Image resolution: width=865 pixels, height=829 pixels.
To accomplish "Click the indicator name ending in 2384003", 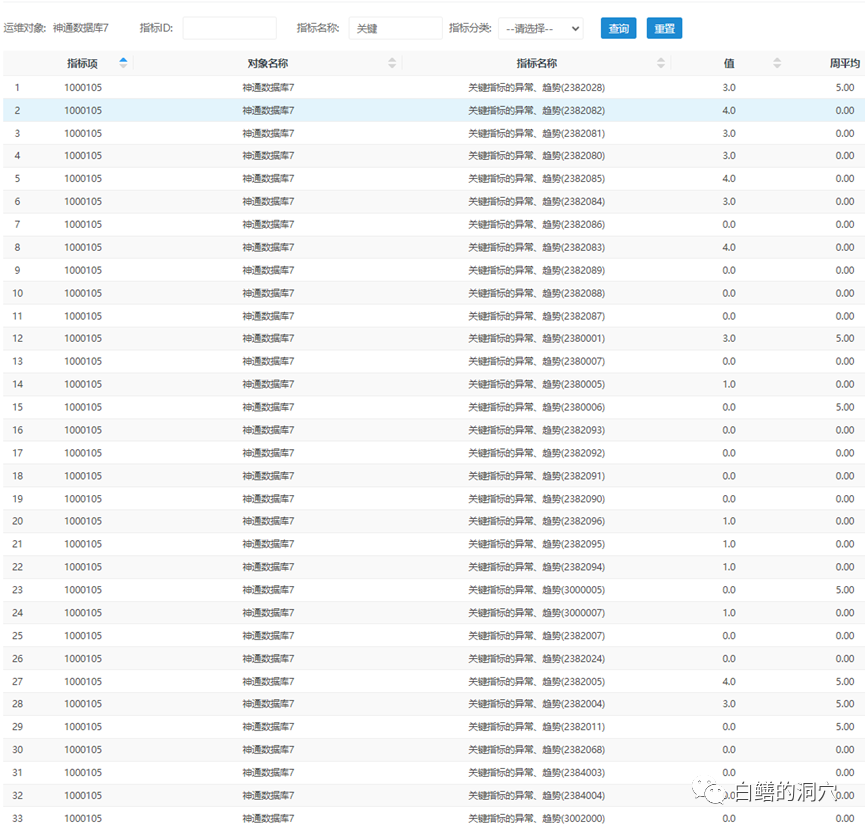I will click(x=536, y=773).
